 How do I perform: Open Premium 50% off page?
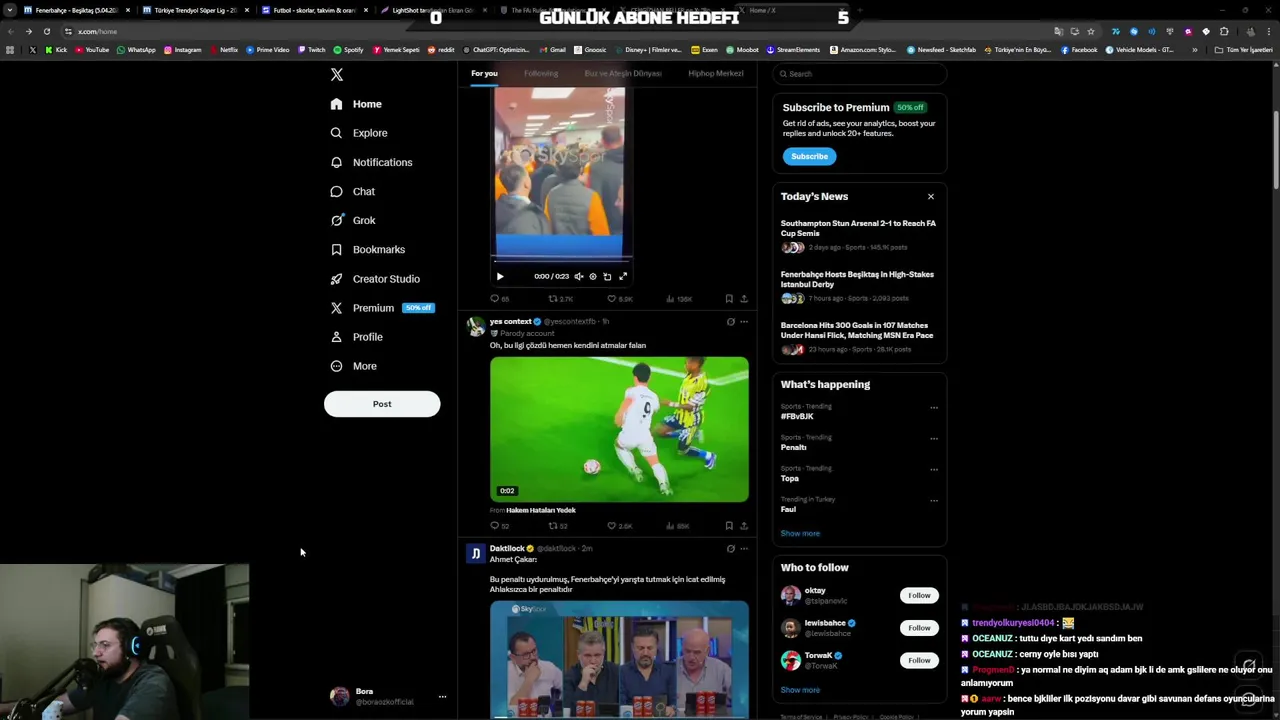tap(382, 308)
